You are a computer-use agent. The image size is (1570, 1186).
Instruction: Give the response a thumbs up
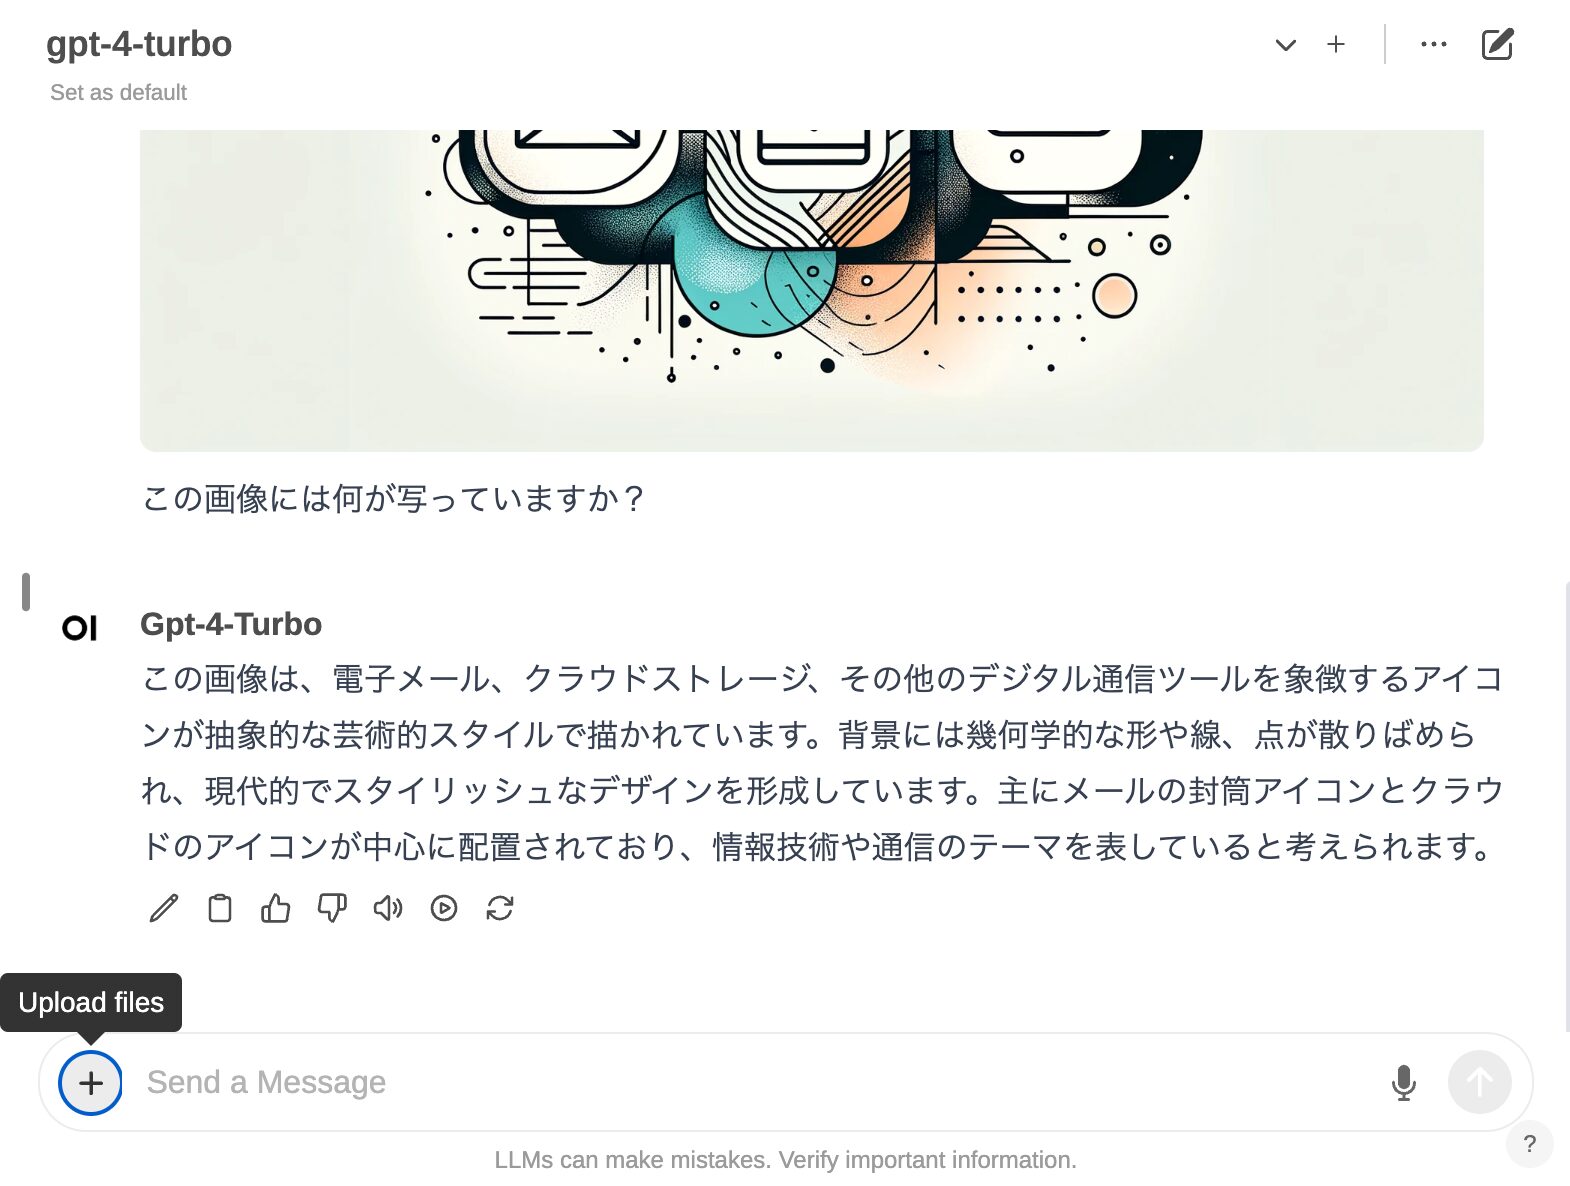[276, 908]
